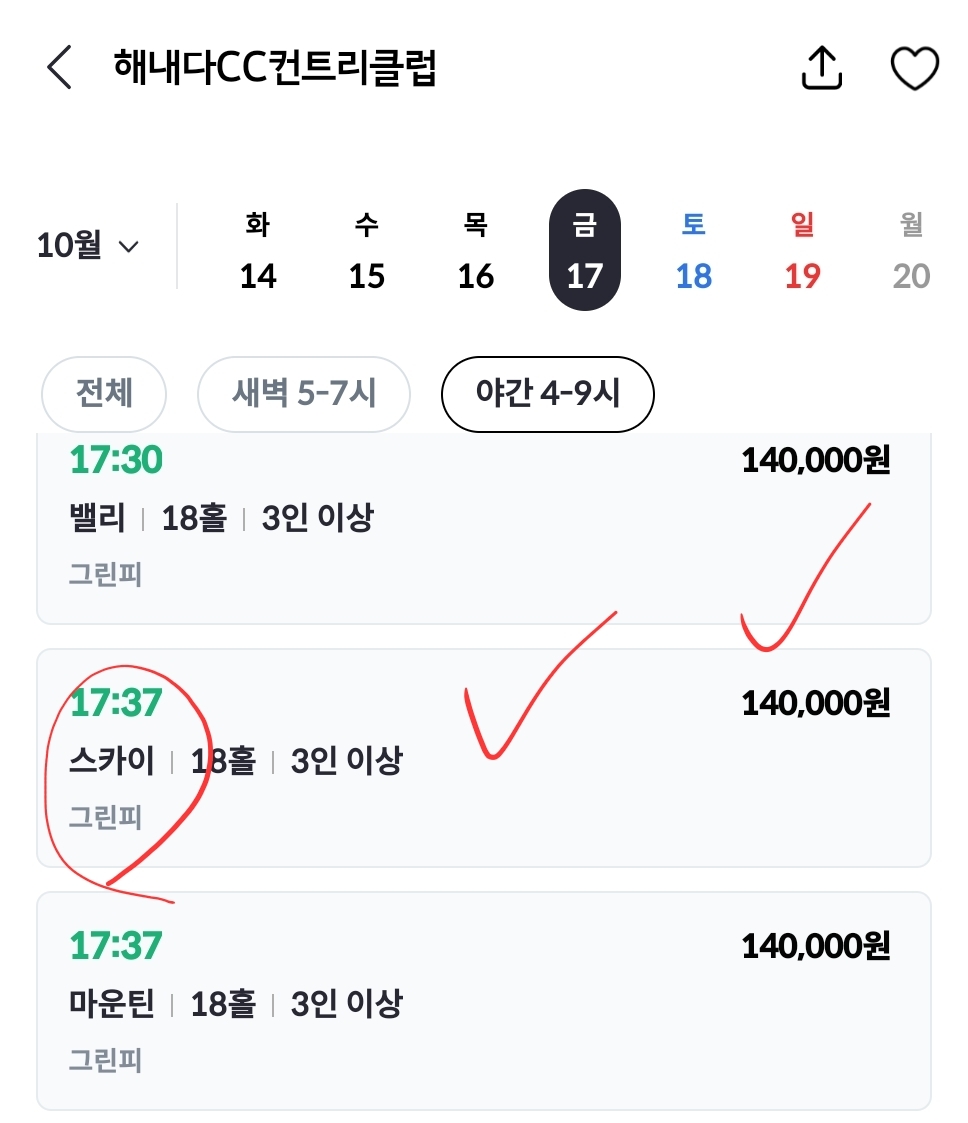The height and width of the screenshot is (1123, 968).
Task: Choose the 야간 4-9시 time filter
Action: [548, 394]
